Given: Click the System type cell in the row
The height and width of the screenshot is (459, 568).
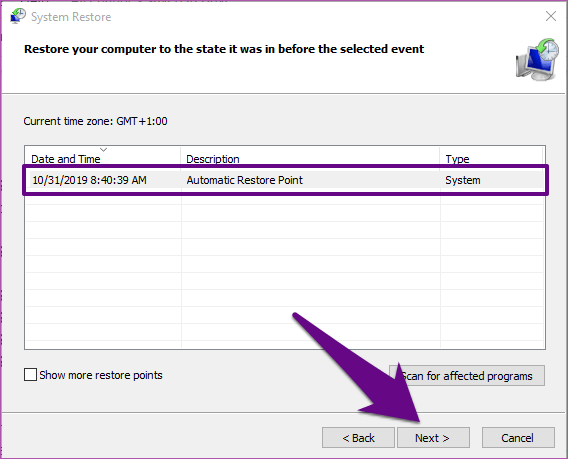Looking at the screenshot, I should point(463,180).
